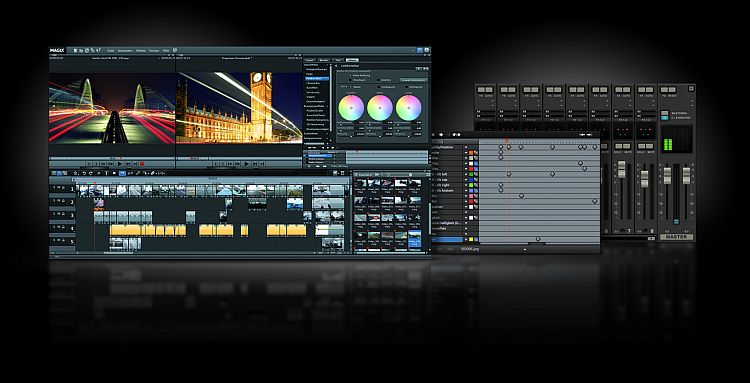The height and width of the screenshot is (383, 750).
Task: Click the channel 7 volume fader
Action: pyautogui.click(x=621, y=169)
